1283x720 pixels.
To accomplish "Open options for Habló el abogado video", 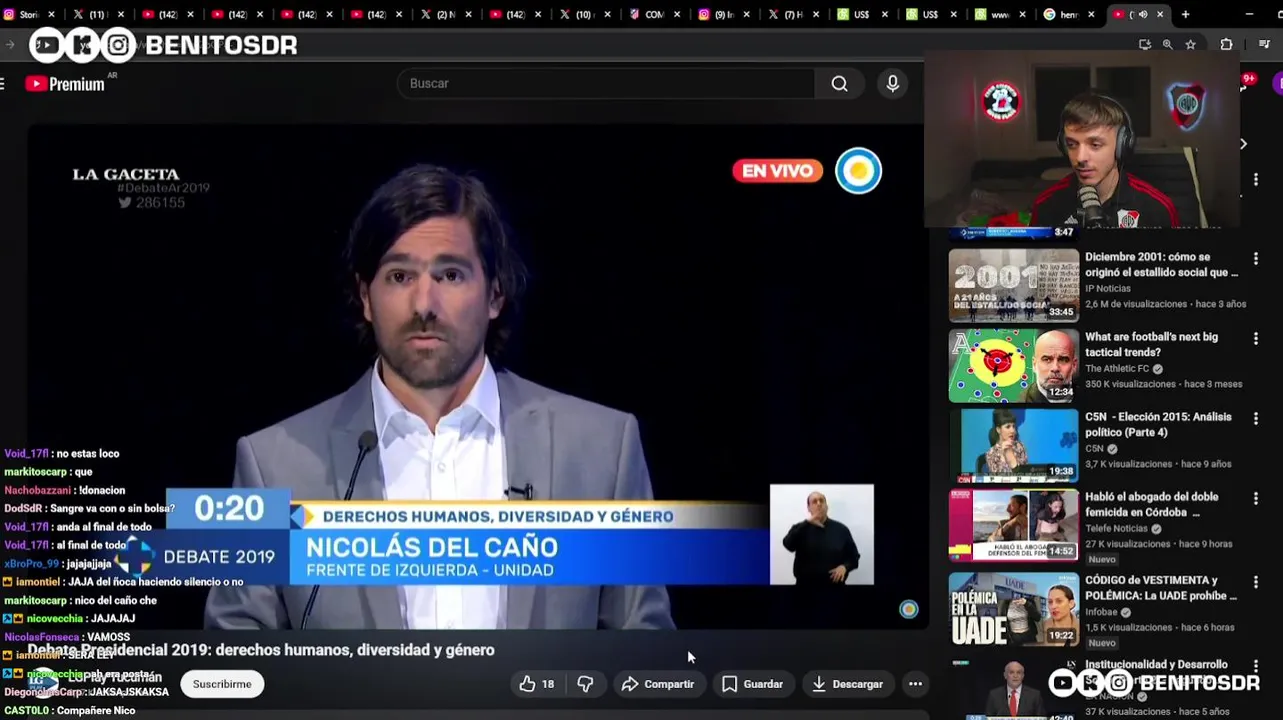I will coord(1255,499).
